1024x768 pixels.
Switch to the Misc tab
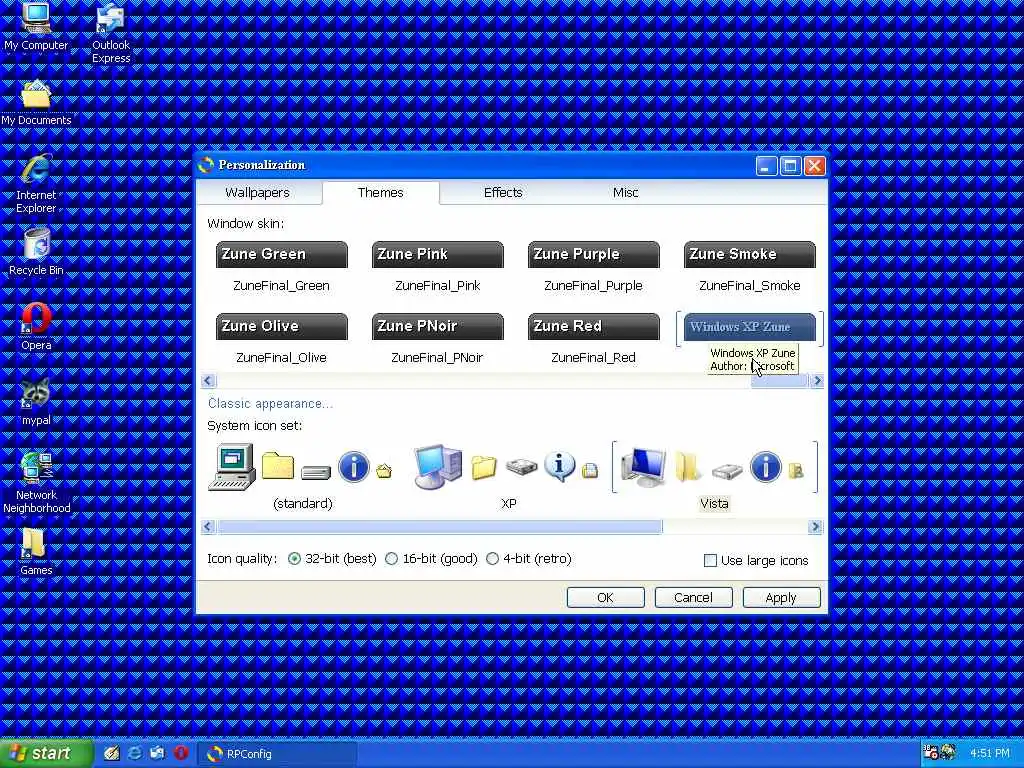[626, 193]
